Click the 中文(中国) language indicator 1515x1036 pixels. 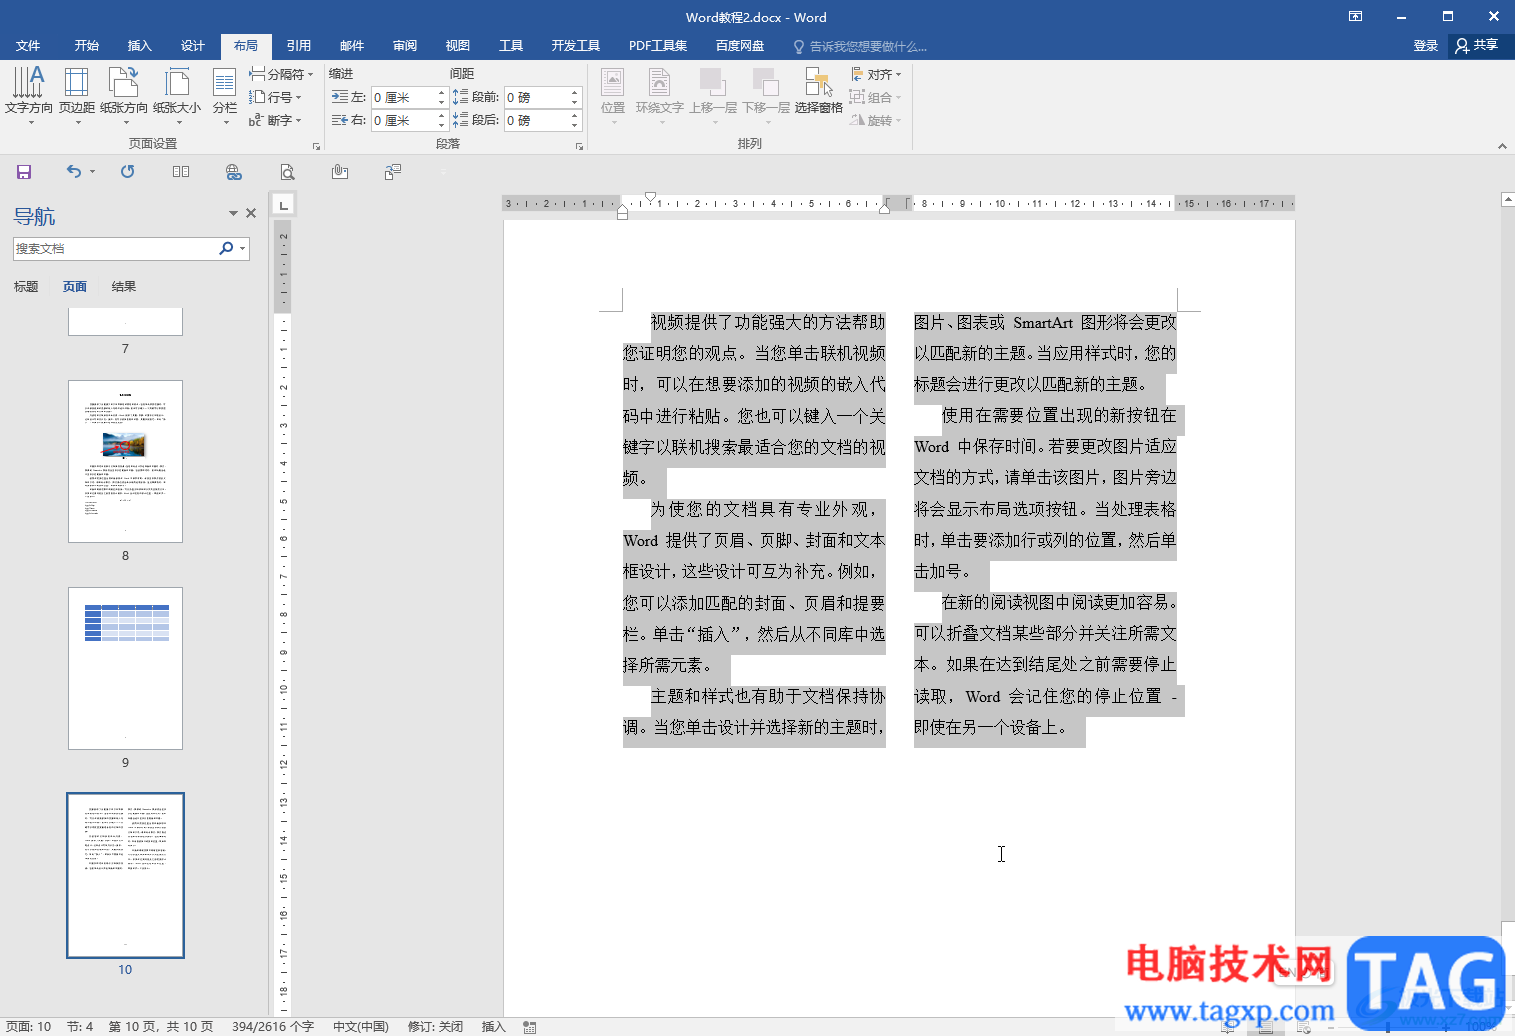361,1027
